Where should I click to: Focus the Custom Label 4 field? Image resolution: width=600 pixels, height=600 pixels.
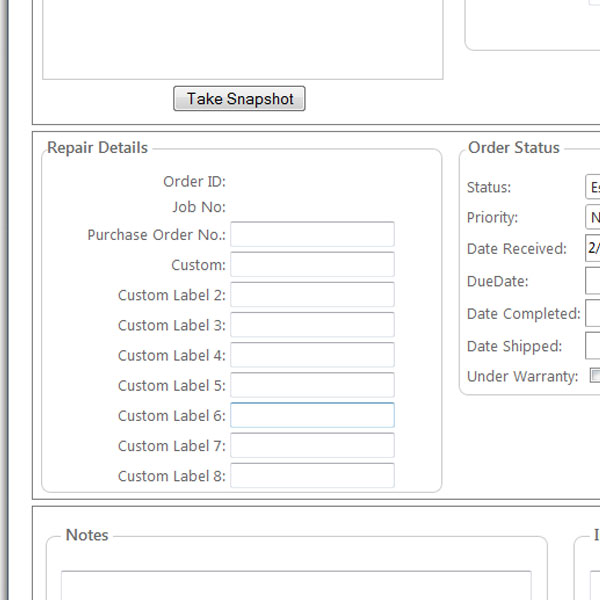click(x=312, y=355)
